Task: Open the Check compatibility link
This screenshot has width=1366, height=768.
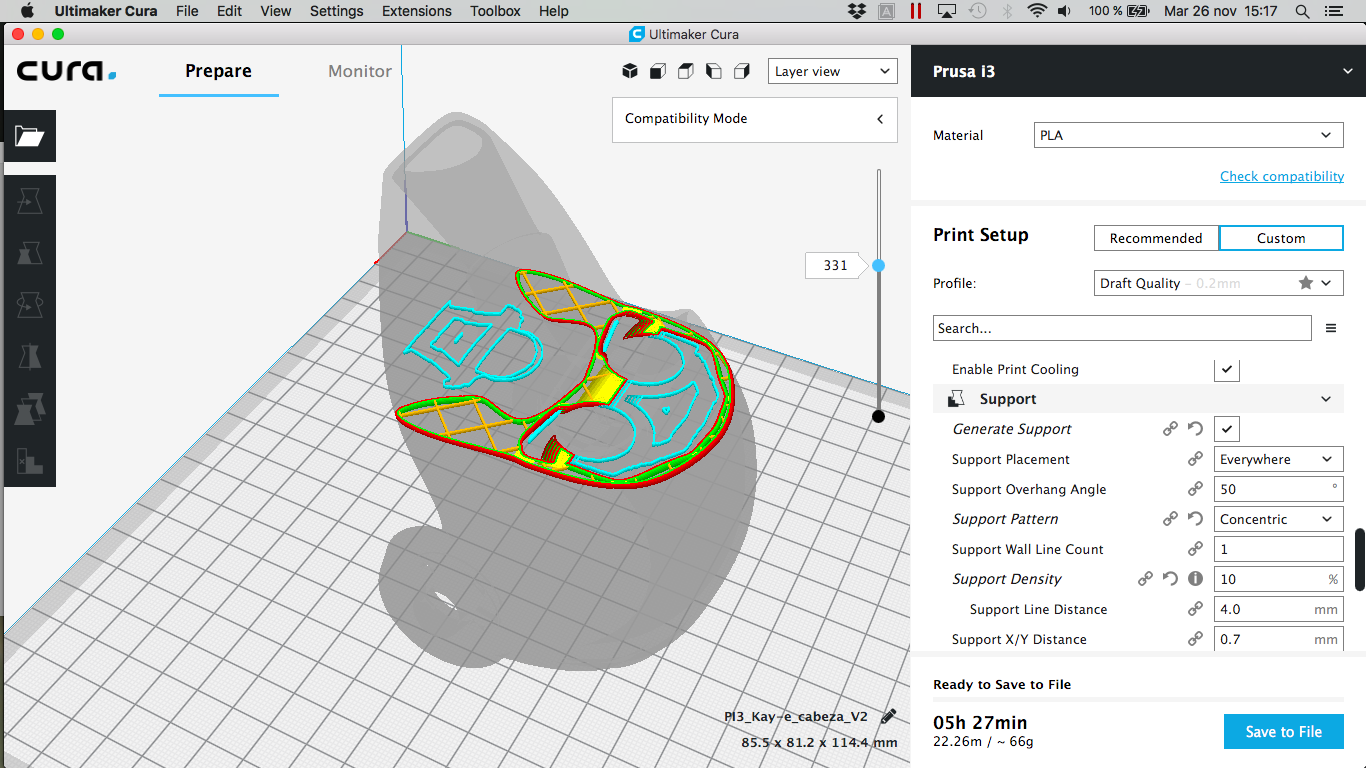Action: [x=1281, y=176]
